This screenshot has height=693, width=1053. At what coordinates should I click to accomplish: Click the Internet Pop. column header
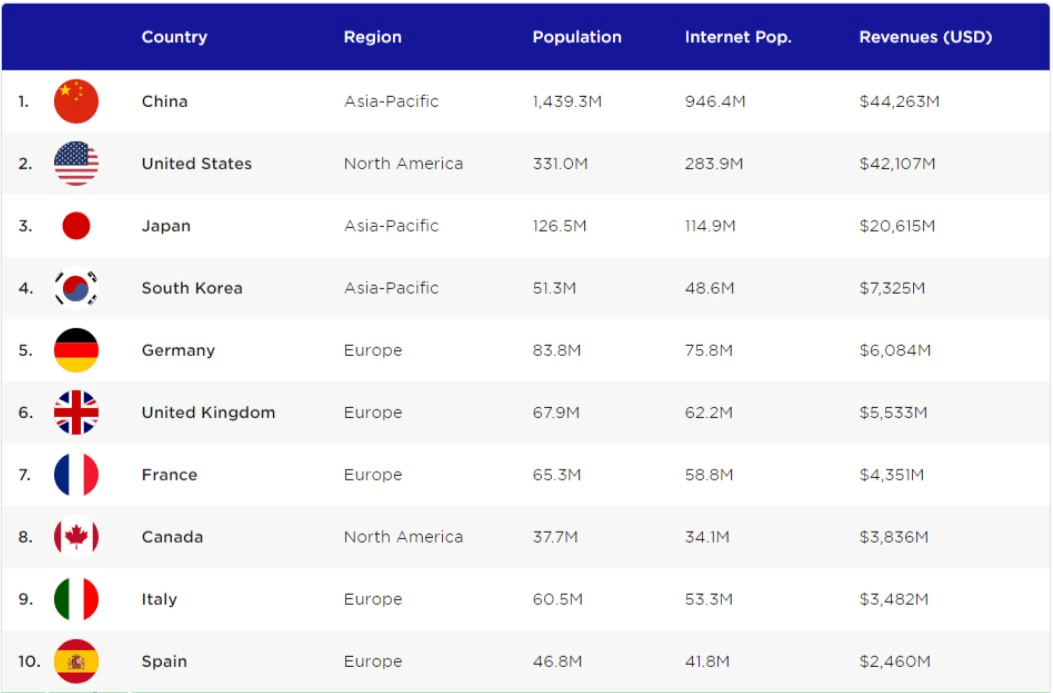pos(738,37)
